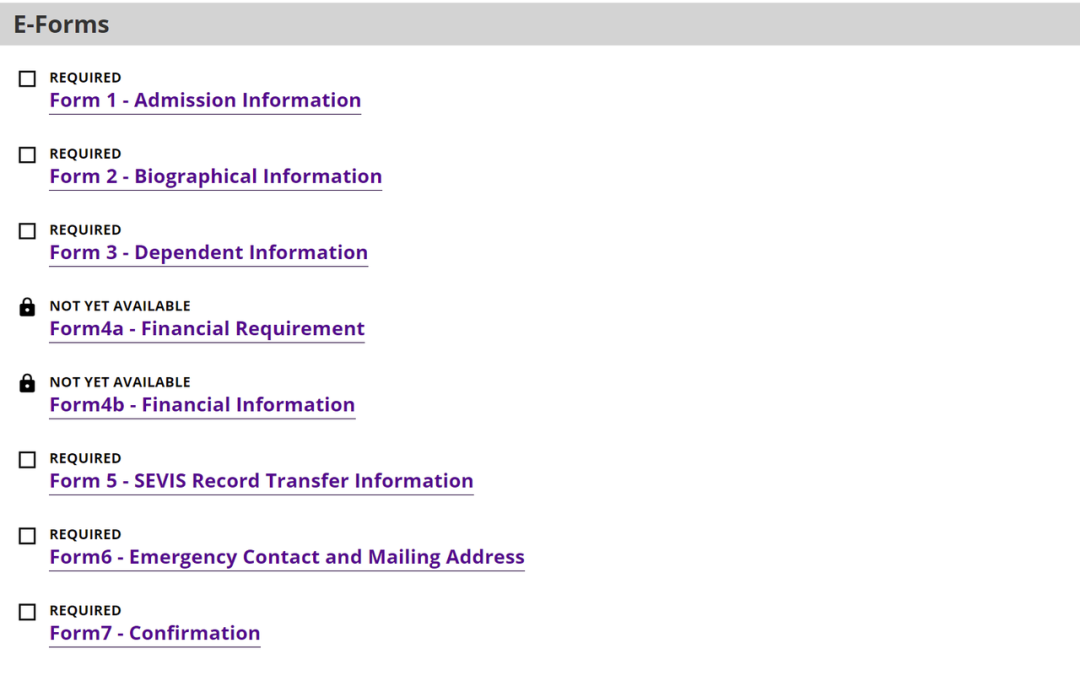Viewport: 1080px width, 681px height.
Task: Click NOT YET AVAILABLE label above Form4b
Action: click(x=120, y=382)
